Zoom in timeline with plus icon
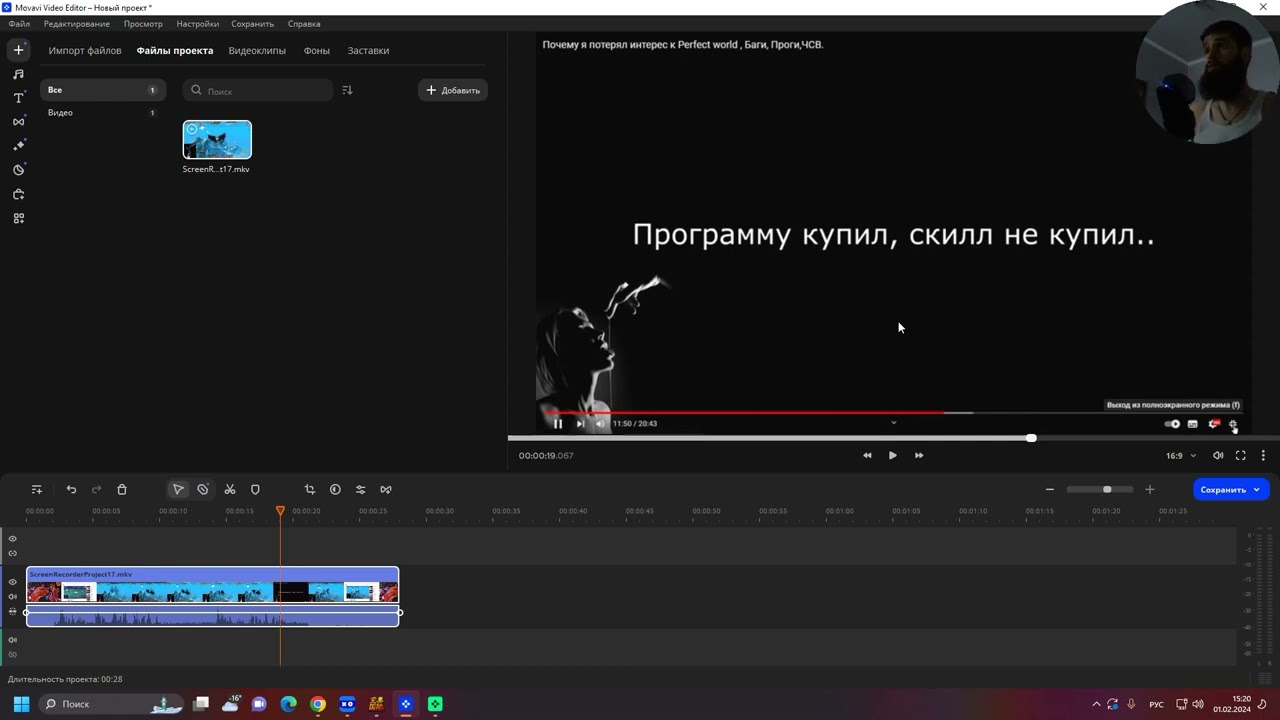Image resolution: width=1280 pixels, height=720 pixels. click(x=1149, y=489)
